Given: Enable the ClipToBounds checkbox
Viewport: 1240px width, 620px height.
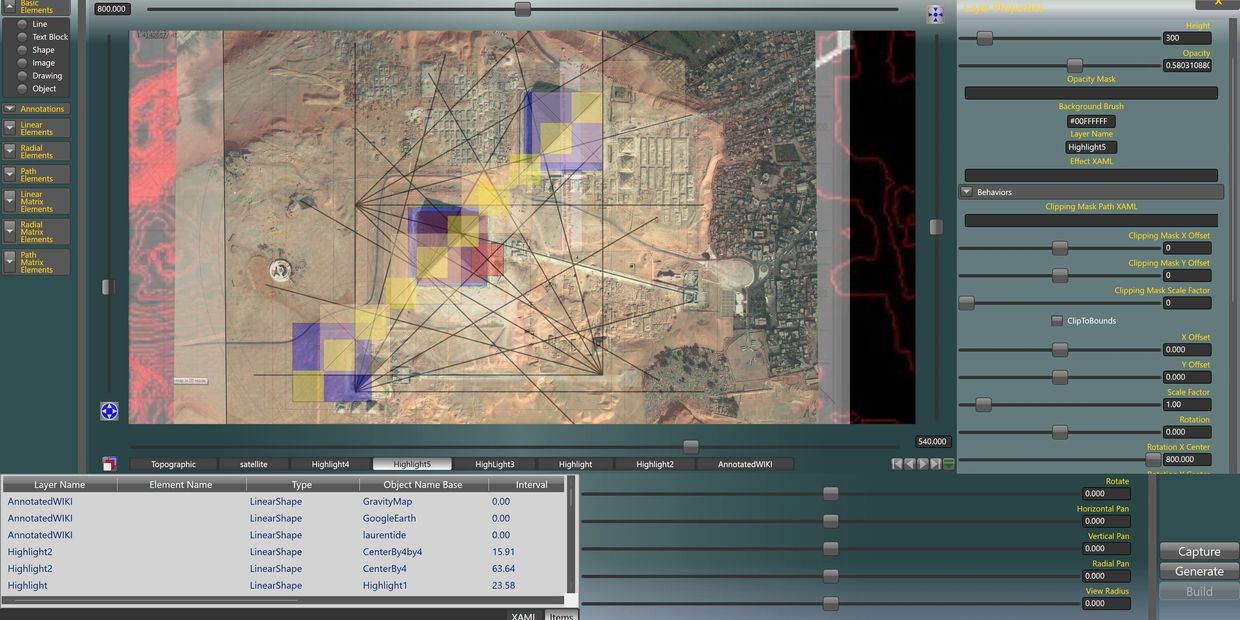Looking at the screenshot, I should (x=1057, y=321).
